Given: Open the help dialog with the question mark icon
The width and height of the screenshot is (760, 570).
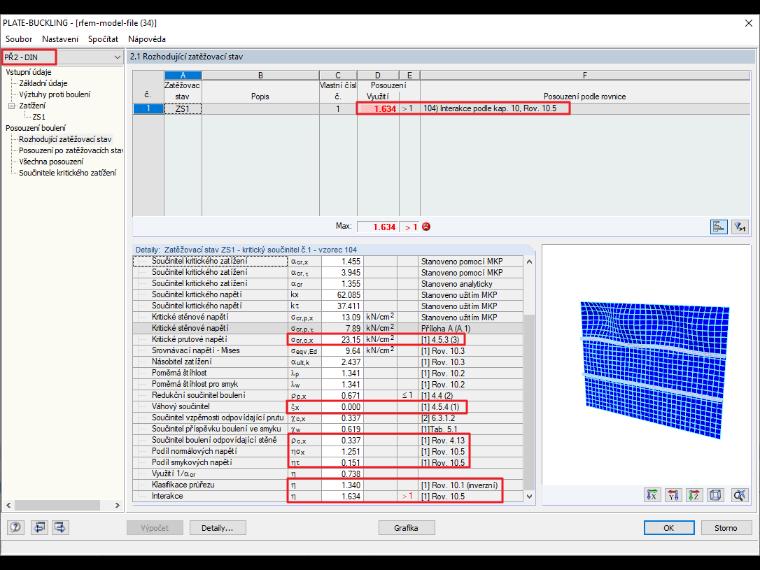Looking at the screenshot, I should pos(16,527).
